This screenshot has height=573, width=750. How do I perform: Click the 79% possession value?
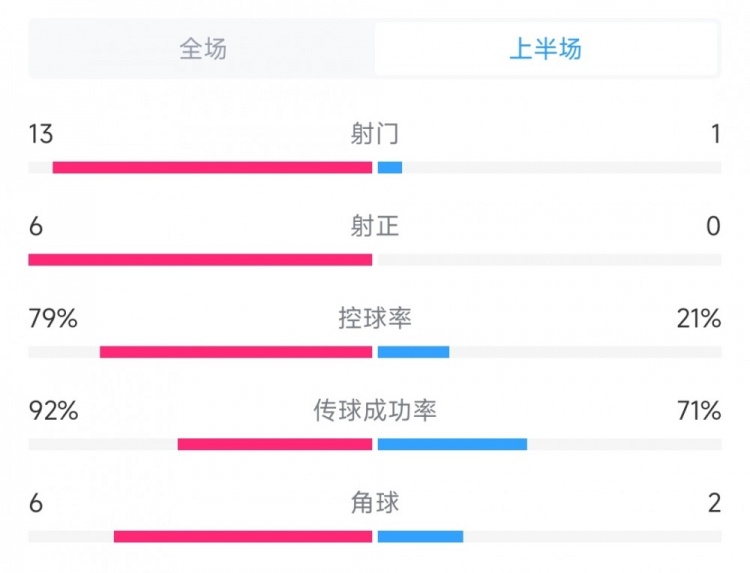(x=53, y=319)
